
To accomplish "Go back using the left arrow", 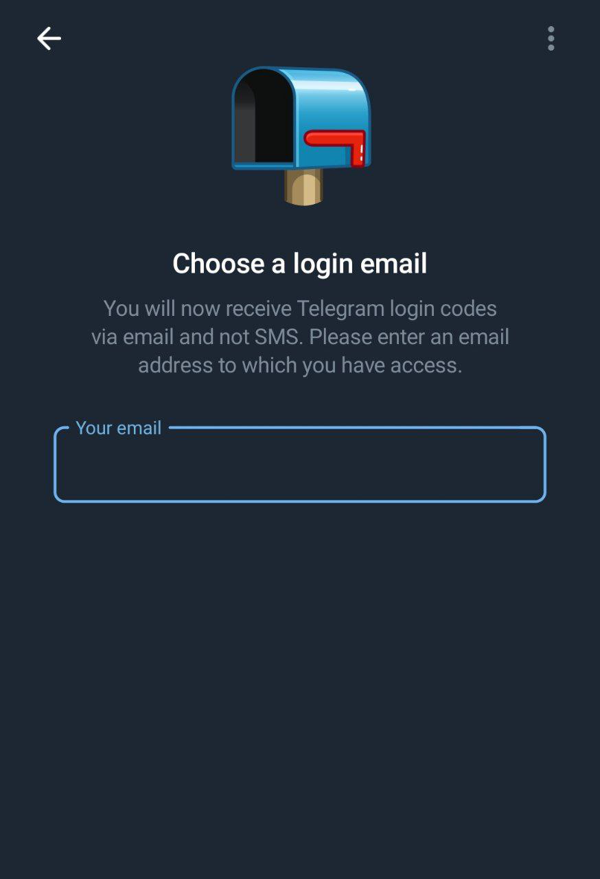I will (x=49, y=39).
